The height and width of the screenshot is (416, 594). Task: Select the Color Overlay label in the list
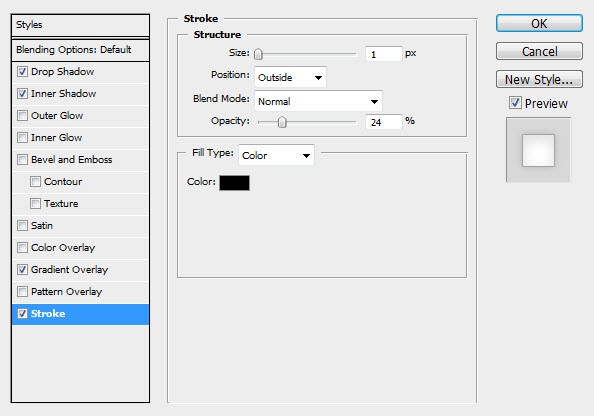coord(63,247)
